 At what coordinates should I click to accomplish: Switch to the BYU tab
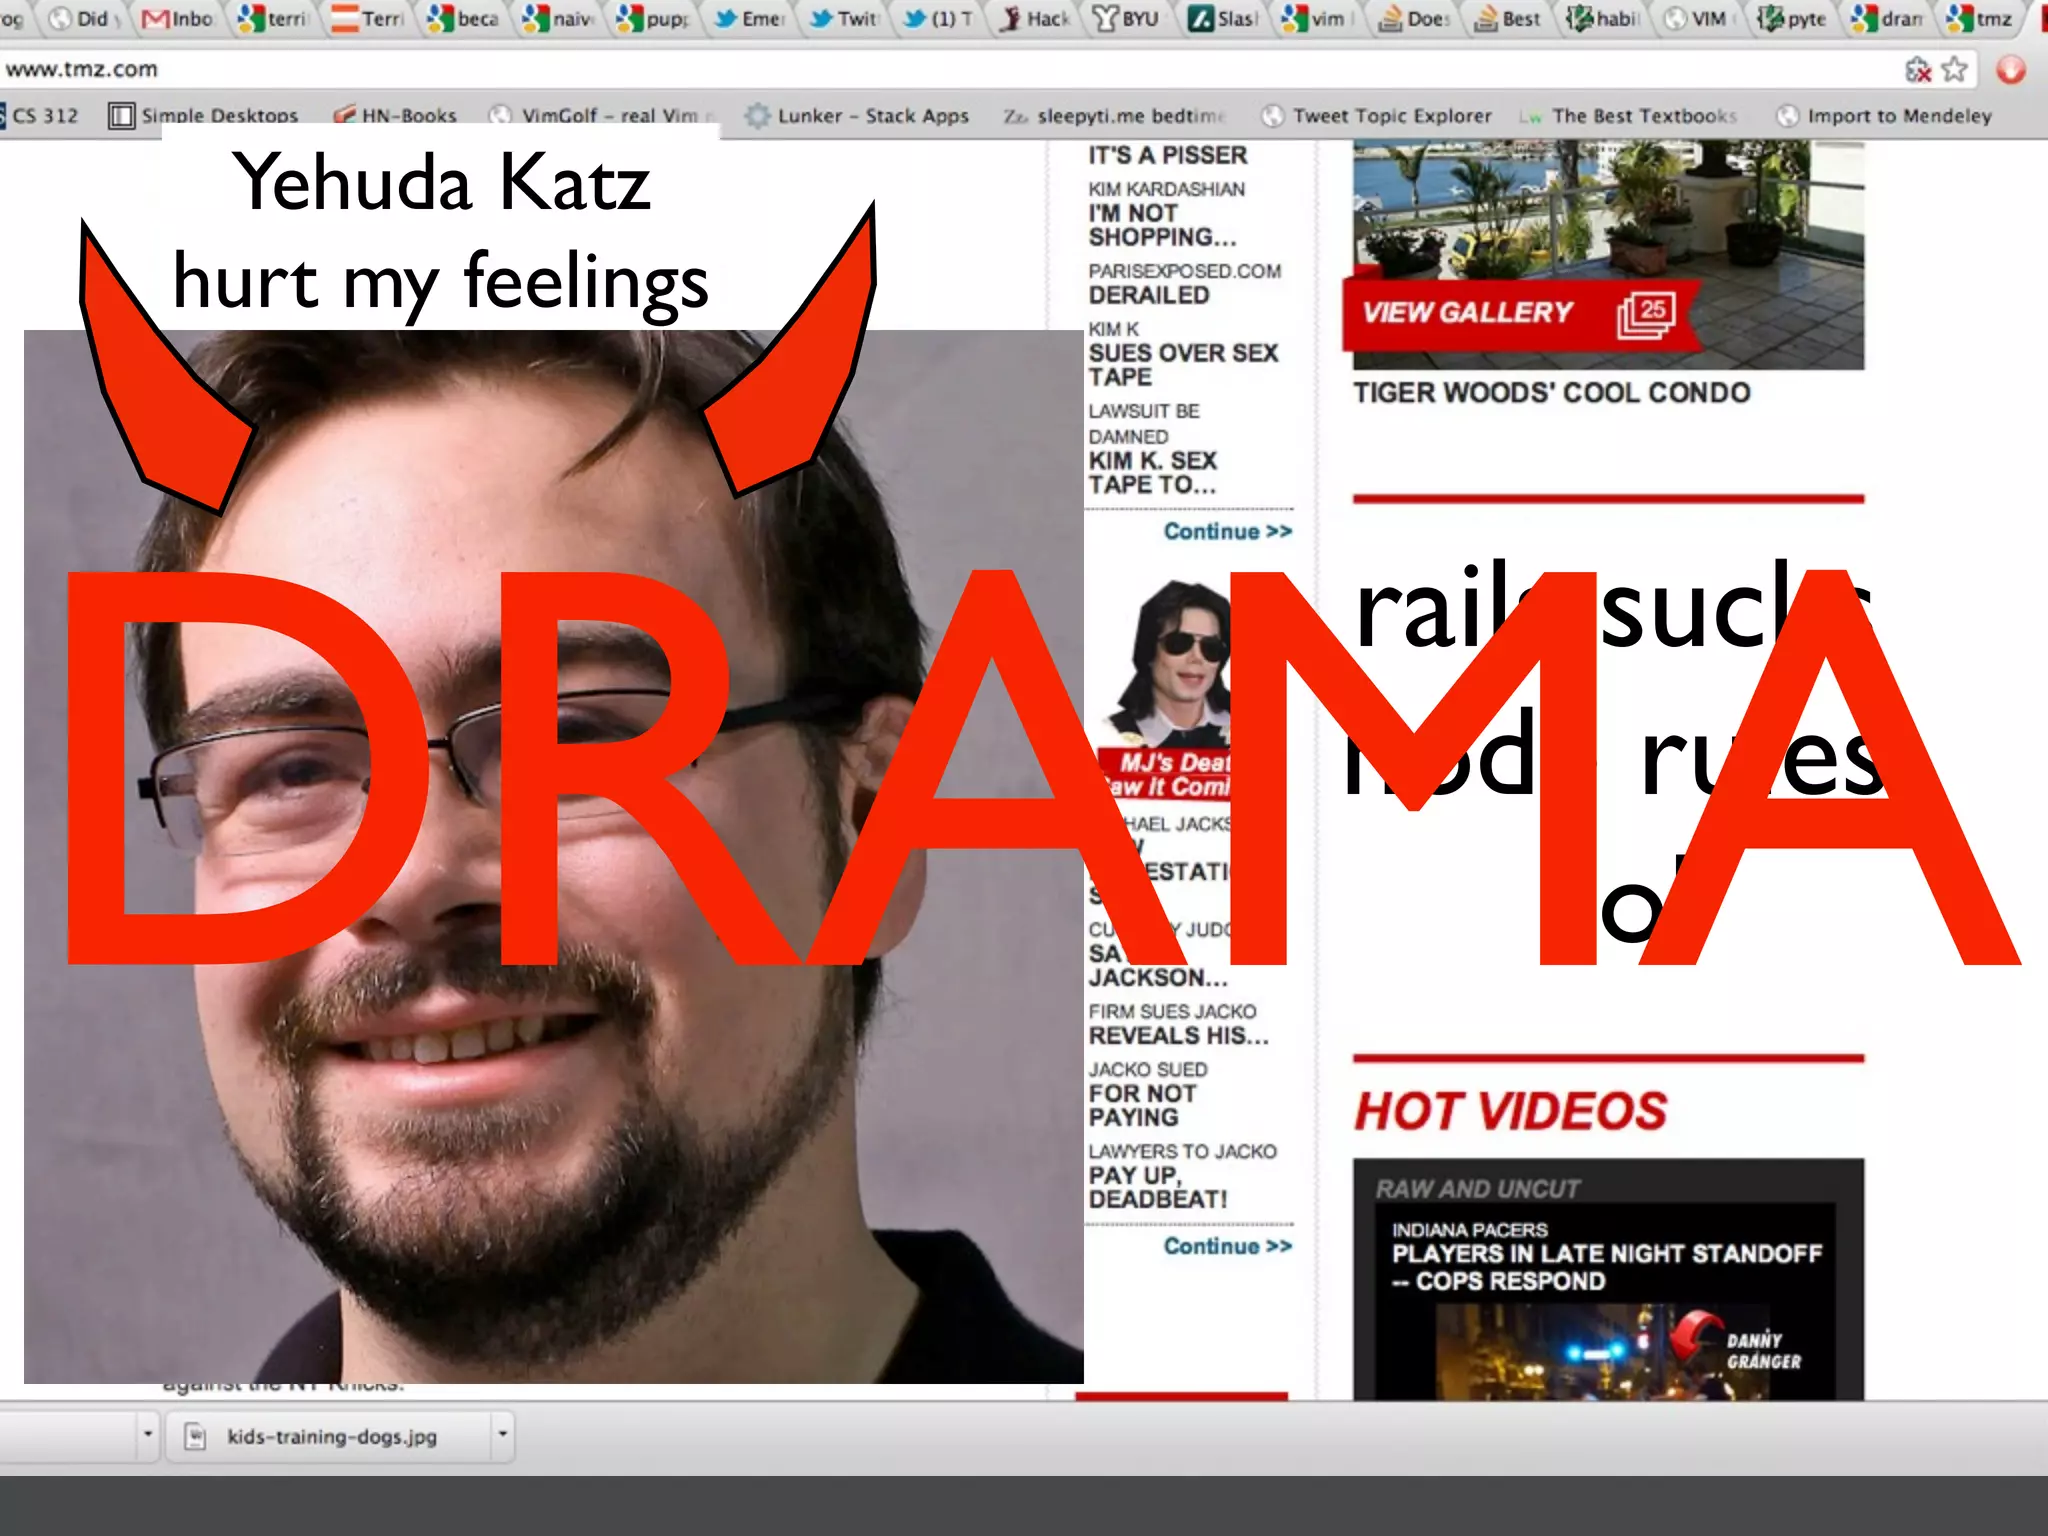1128,19
